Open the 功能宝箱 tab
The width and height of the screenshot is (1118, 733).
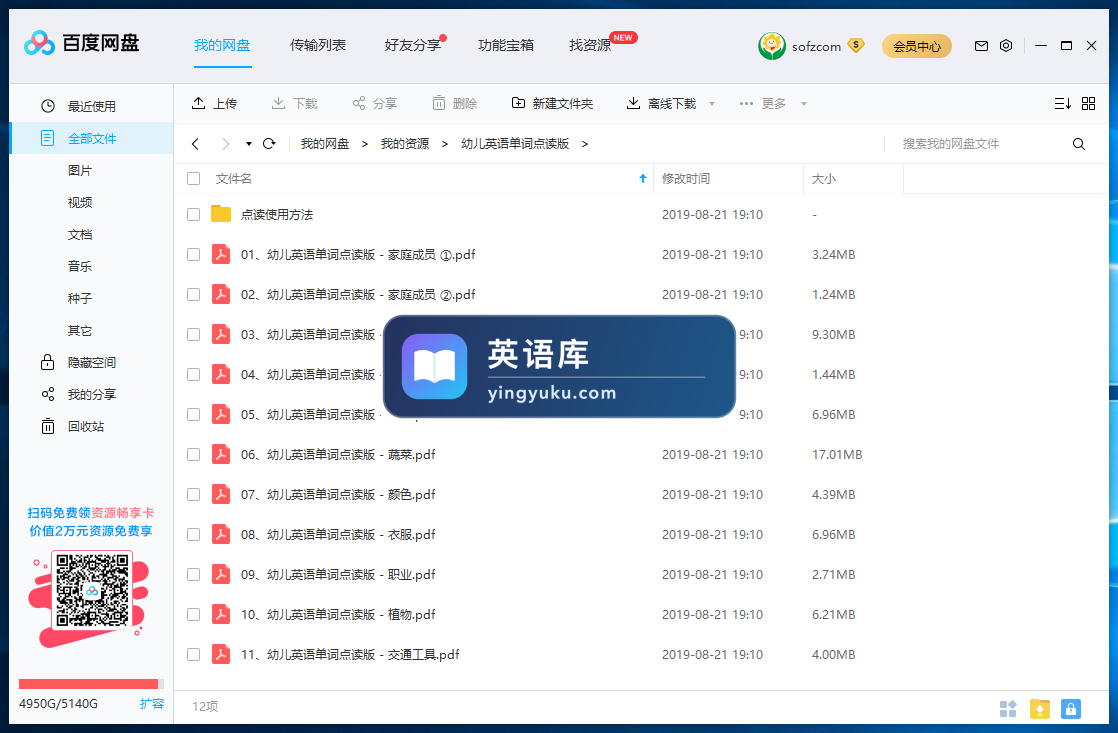pyautogui.click(x=506, y=45)
